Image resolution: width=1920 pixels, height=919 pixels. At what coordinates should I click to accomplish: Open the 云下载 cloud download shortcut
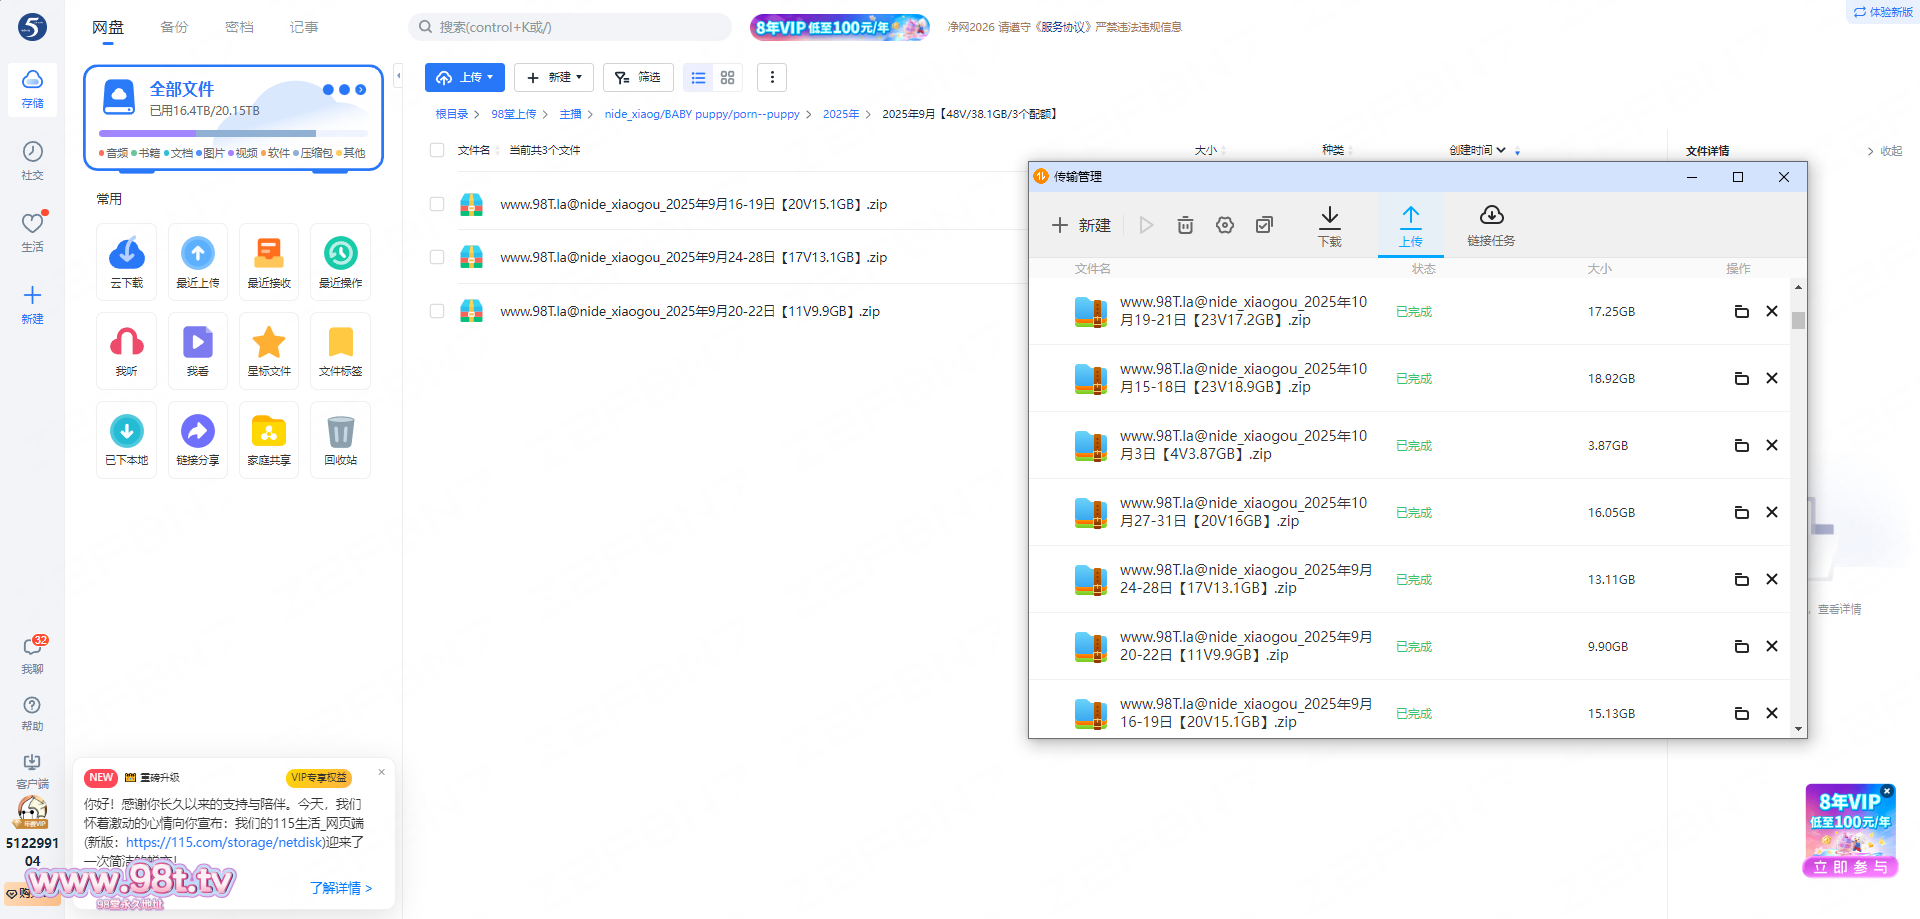click(x=126, y=262)
